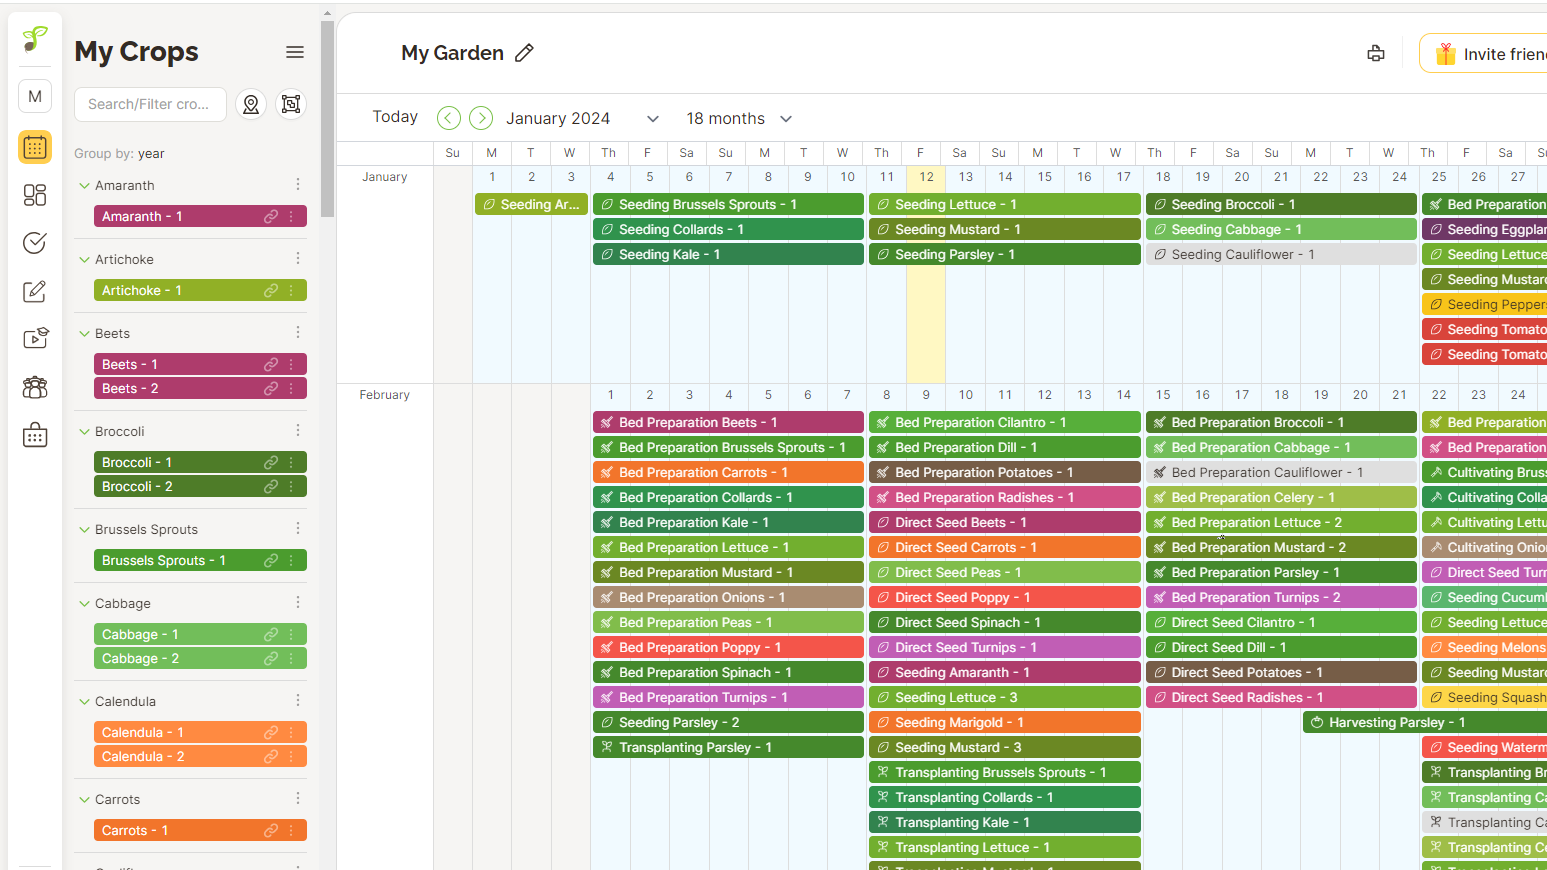The height and width of the screenshot is (870, 1547).
Task: Open the community people icon
Action: click(x=35, y=387)
